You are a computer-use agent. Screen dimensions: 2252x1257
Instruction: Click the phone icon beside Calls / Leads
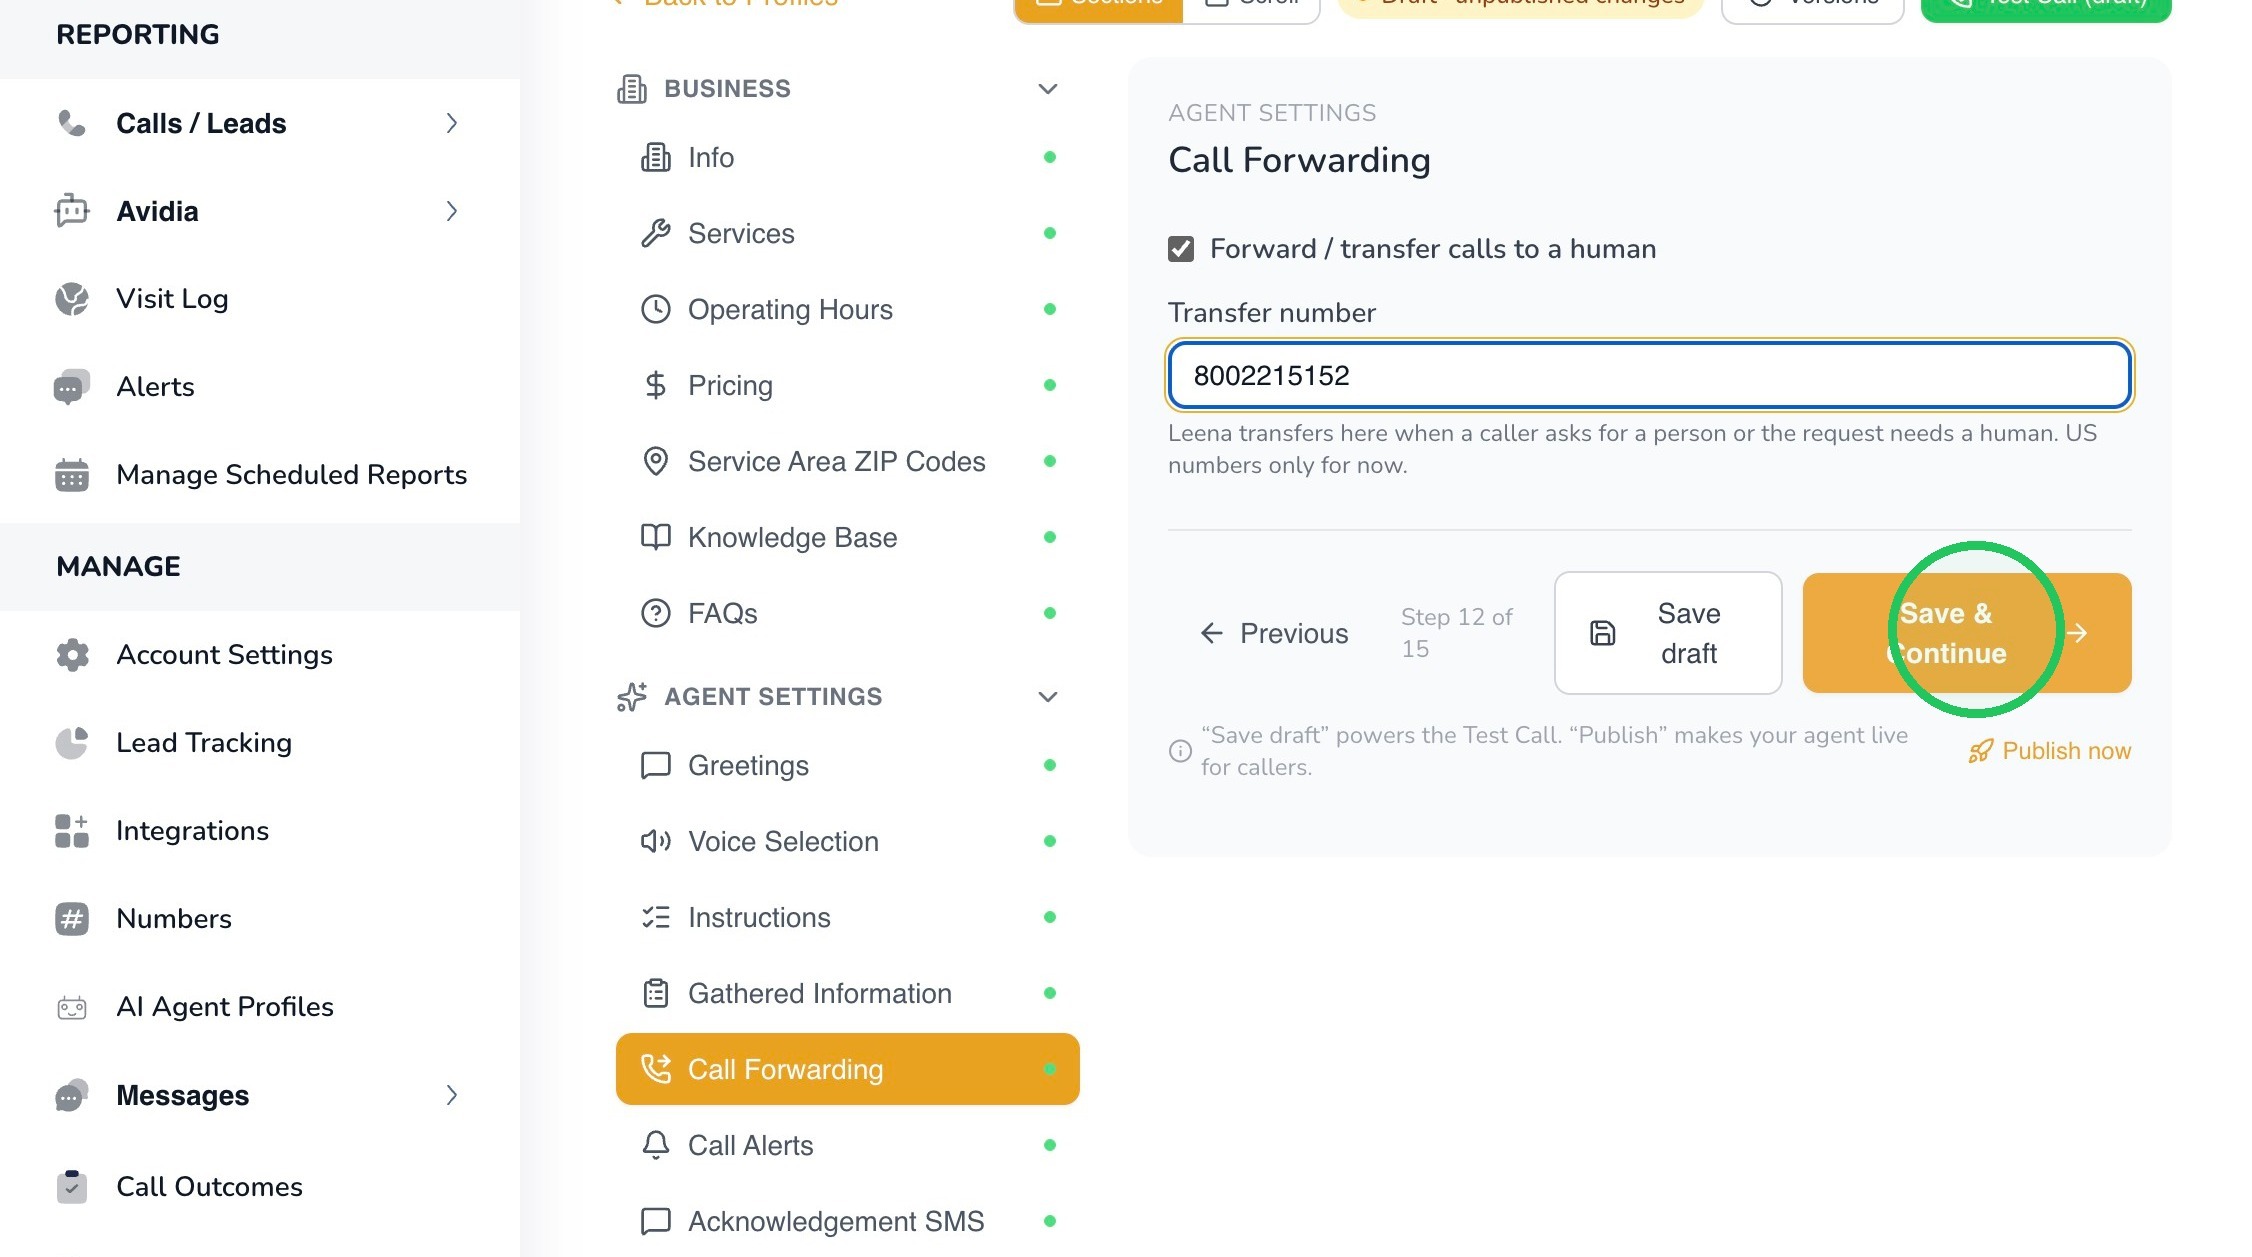click(71, 123)
